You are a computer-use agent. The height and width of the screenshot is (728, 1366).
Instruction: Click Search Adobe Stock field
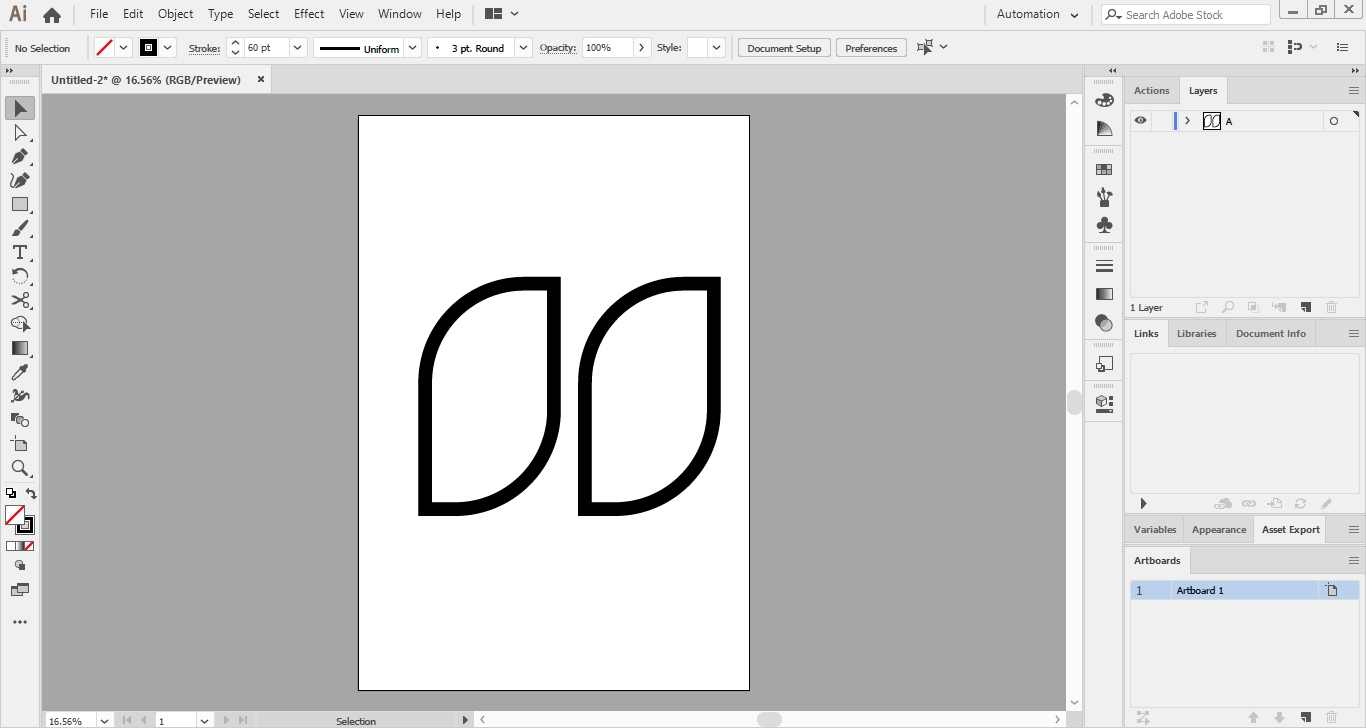1186,15
